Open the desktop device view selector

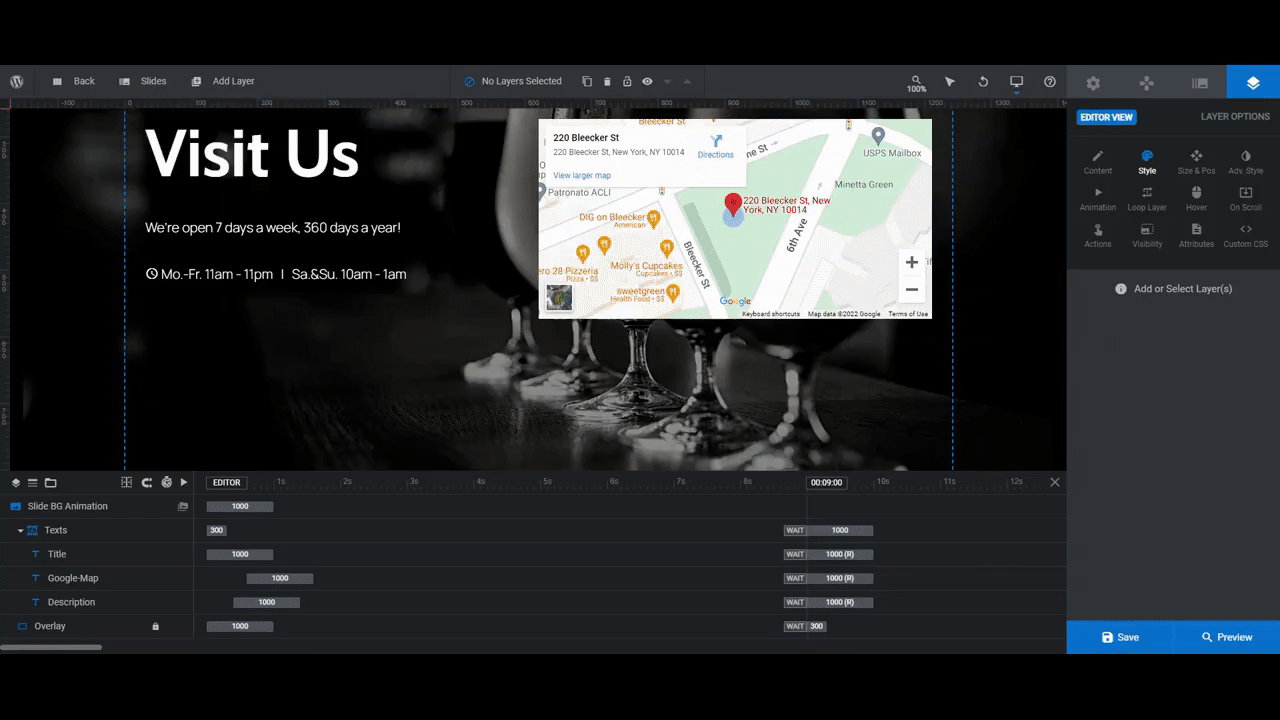pos(1017,81)
